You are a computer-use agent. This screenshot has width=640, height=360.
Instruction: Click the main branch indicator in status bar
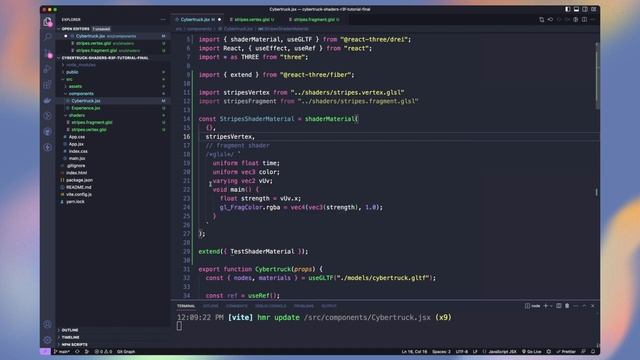coord(61,351)
